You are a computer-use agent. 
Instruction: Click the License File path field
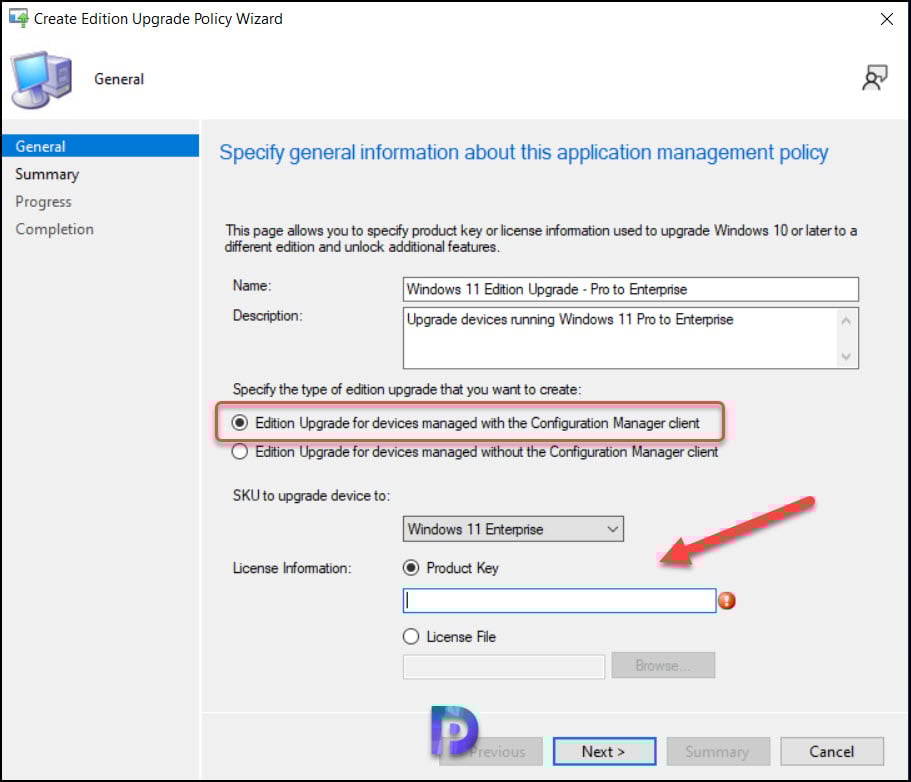point(504,666)
